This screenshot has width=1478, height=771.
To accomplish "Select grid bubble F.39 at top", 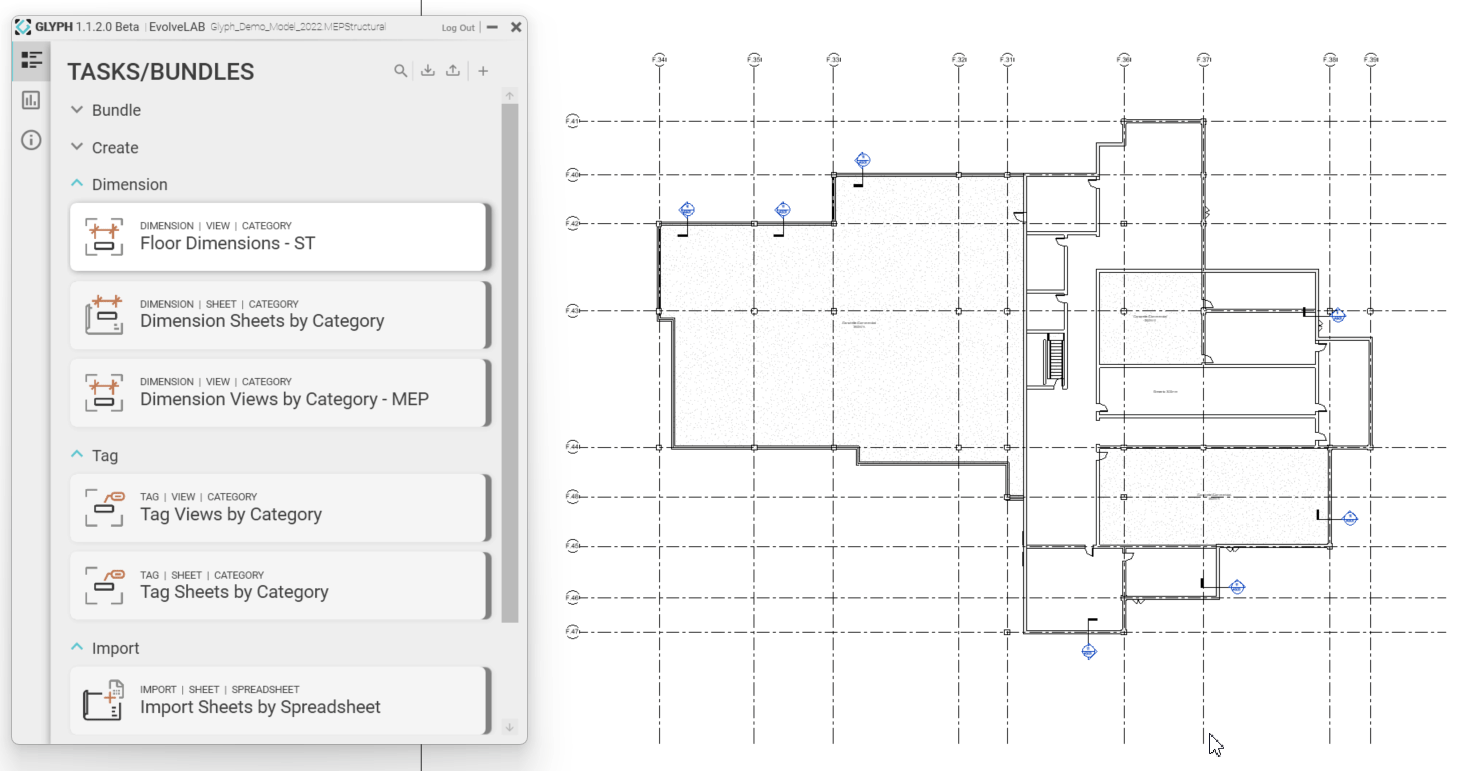I will coord(1371,60).
